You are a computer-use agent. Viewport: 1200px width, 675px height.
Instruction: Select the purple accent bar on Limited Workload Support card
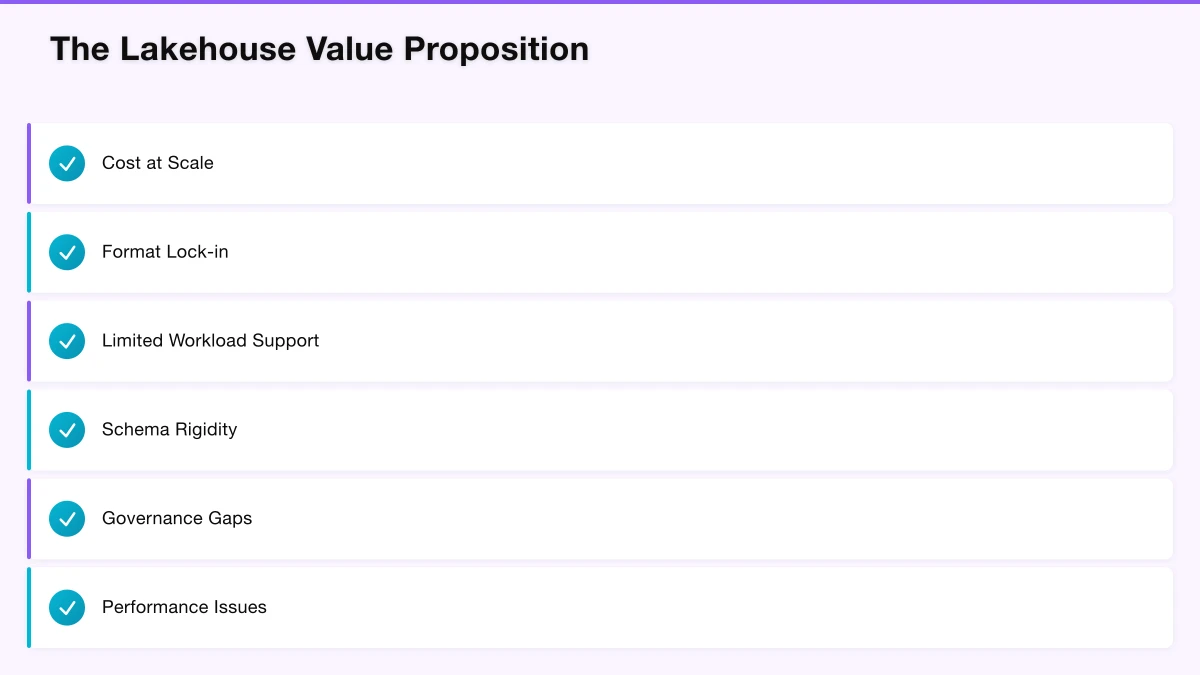29,341
